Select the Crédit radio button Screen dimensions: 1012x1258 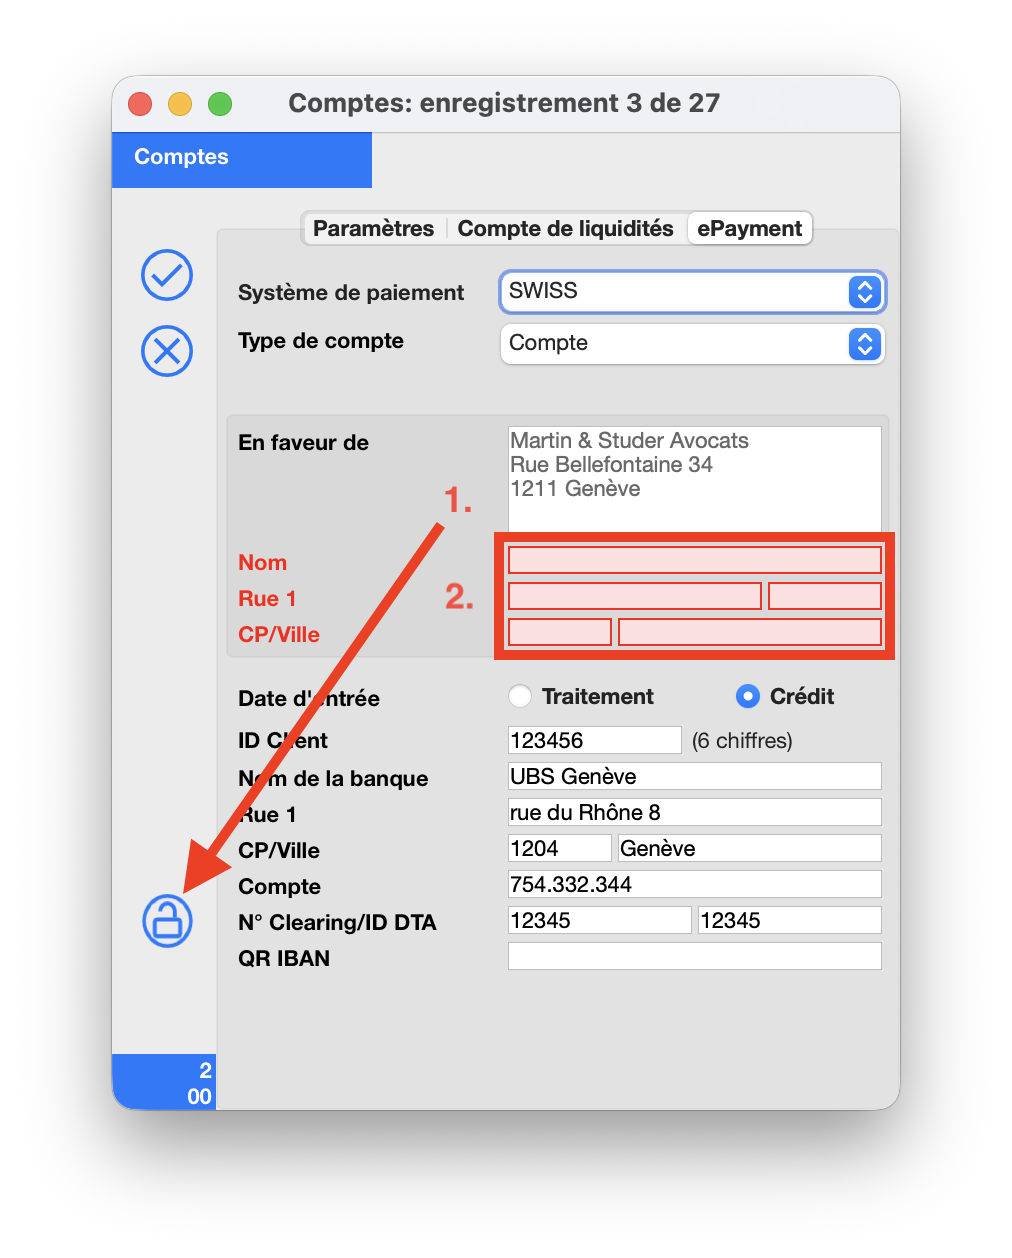click(747, 696)
